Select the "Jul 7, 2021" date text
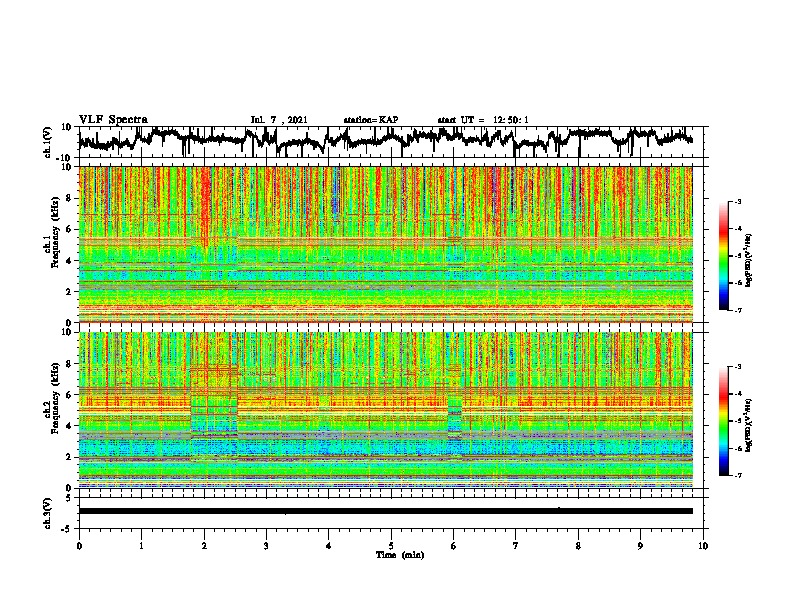792x612 pixels. pos(279,120)
